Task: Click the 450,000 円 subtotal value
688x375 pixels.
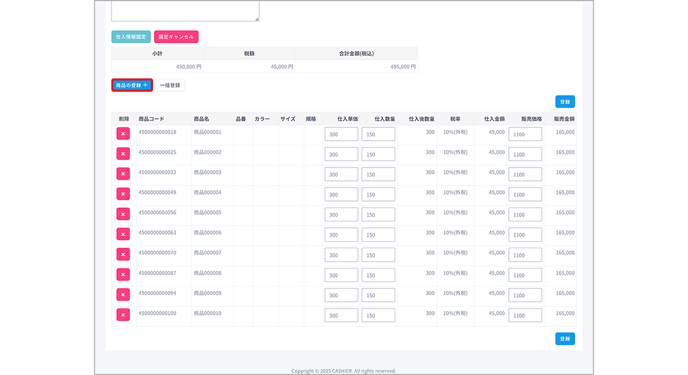Action: pyautogui.click(x=189, y=67)
